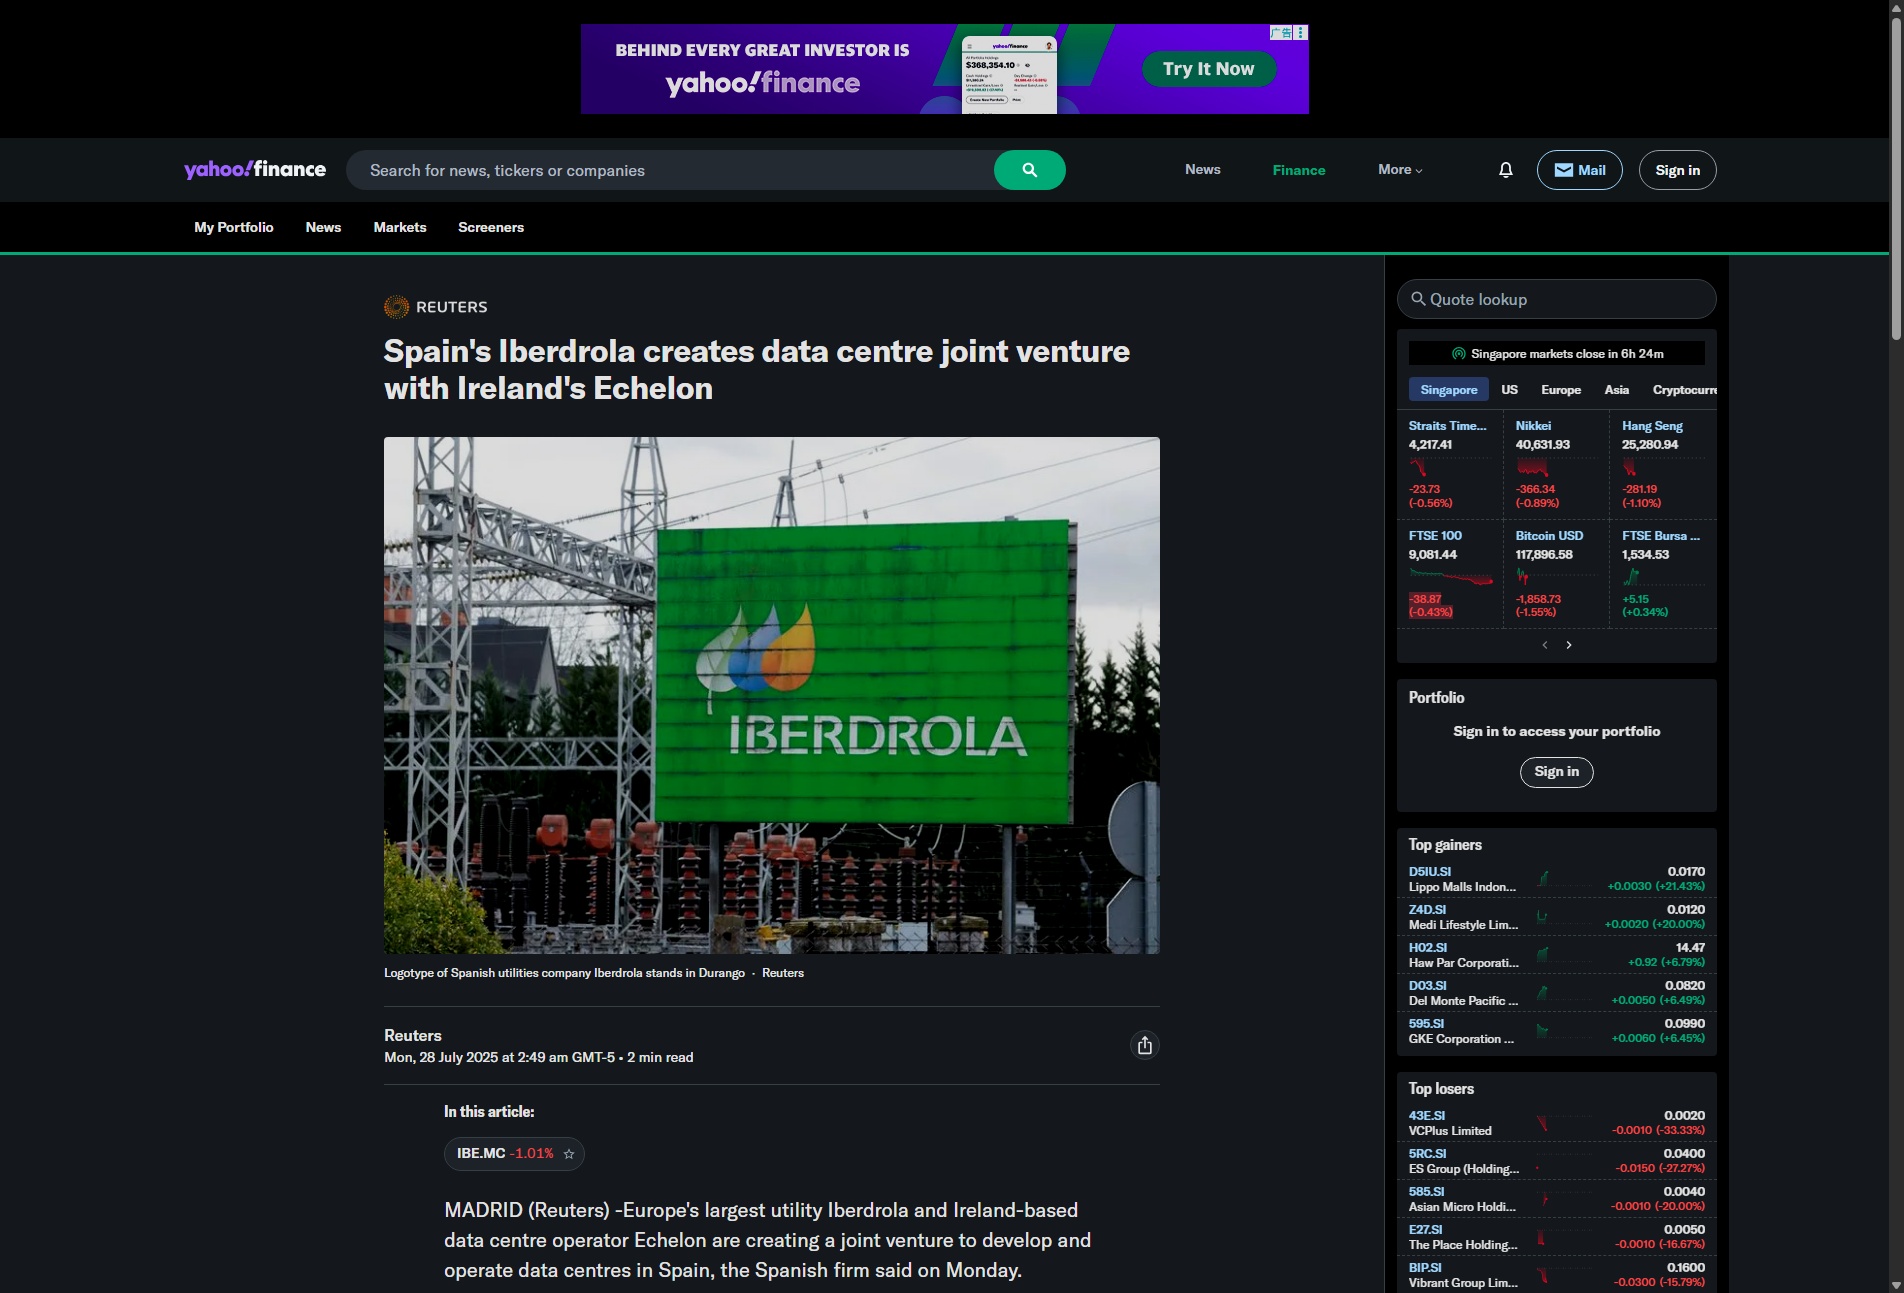The image size is (1904, 1293).
Task: Click the Yahoo Finance banner ad
Action: click(x=944, y=69)
